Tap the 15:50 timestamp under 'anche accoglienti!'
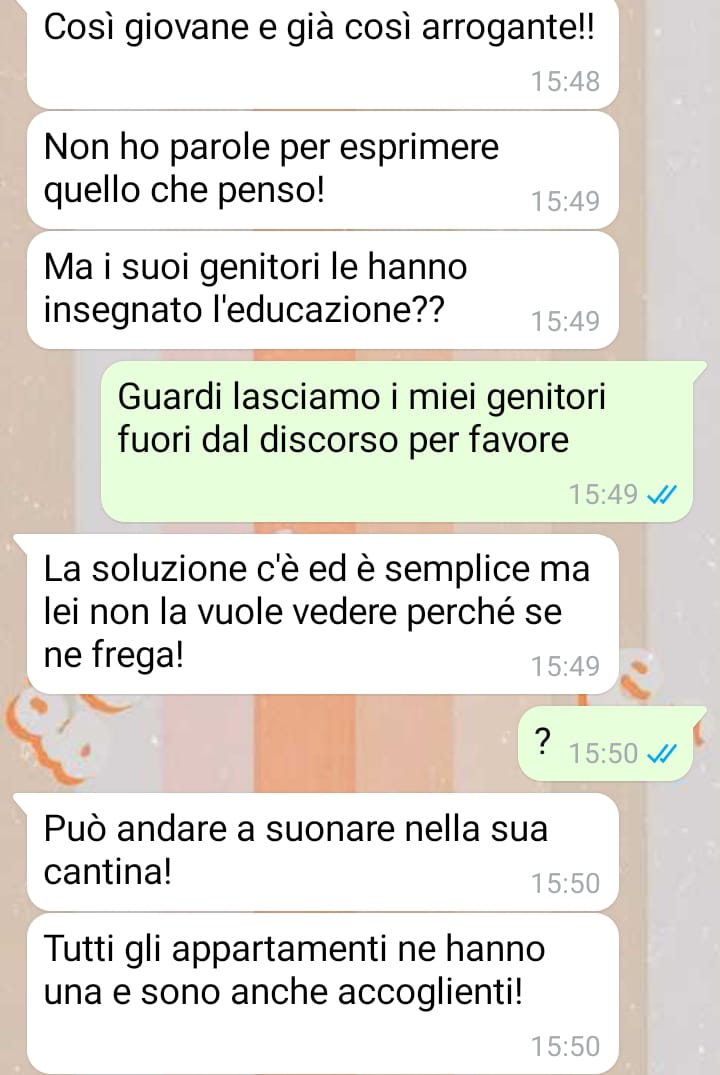Viewport: 720px width, 1075px height. [566, 1047]
